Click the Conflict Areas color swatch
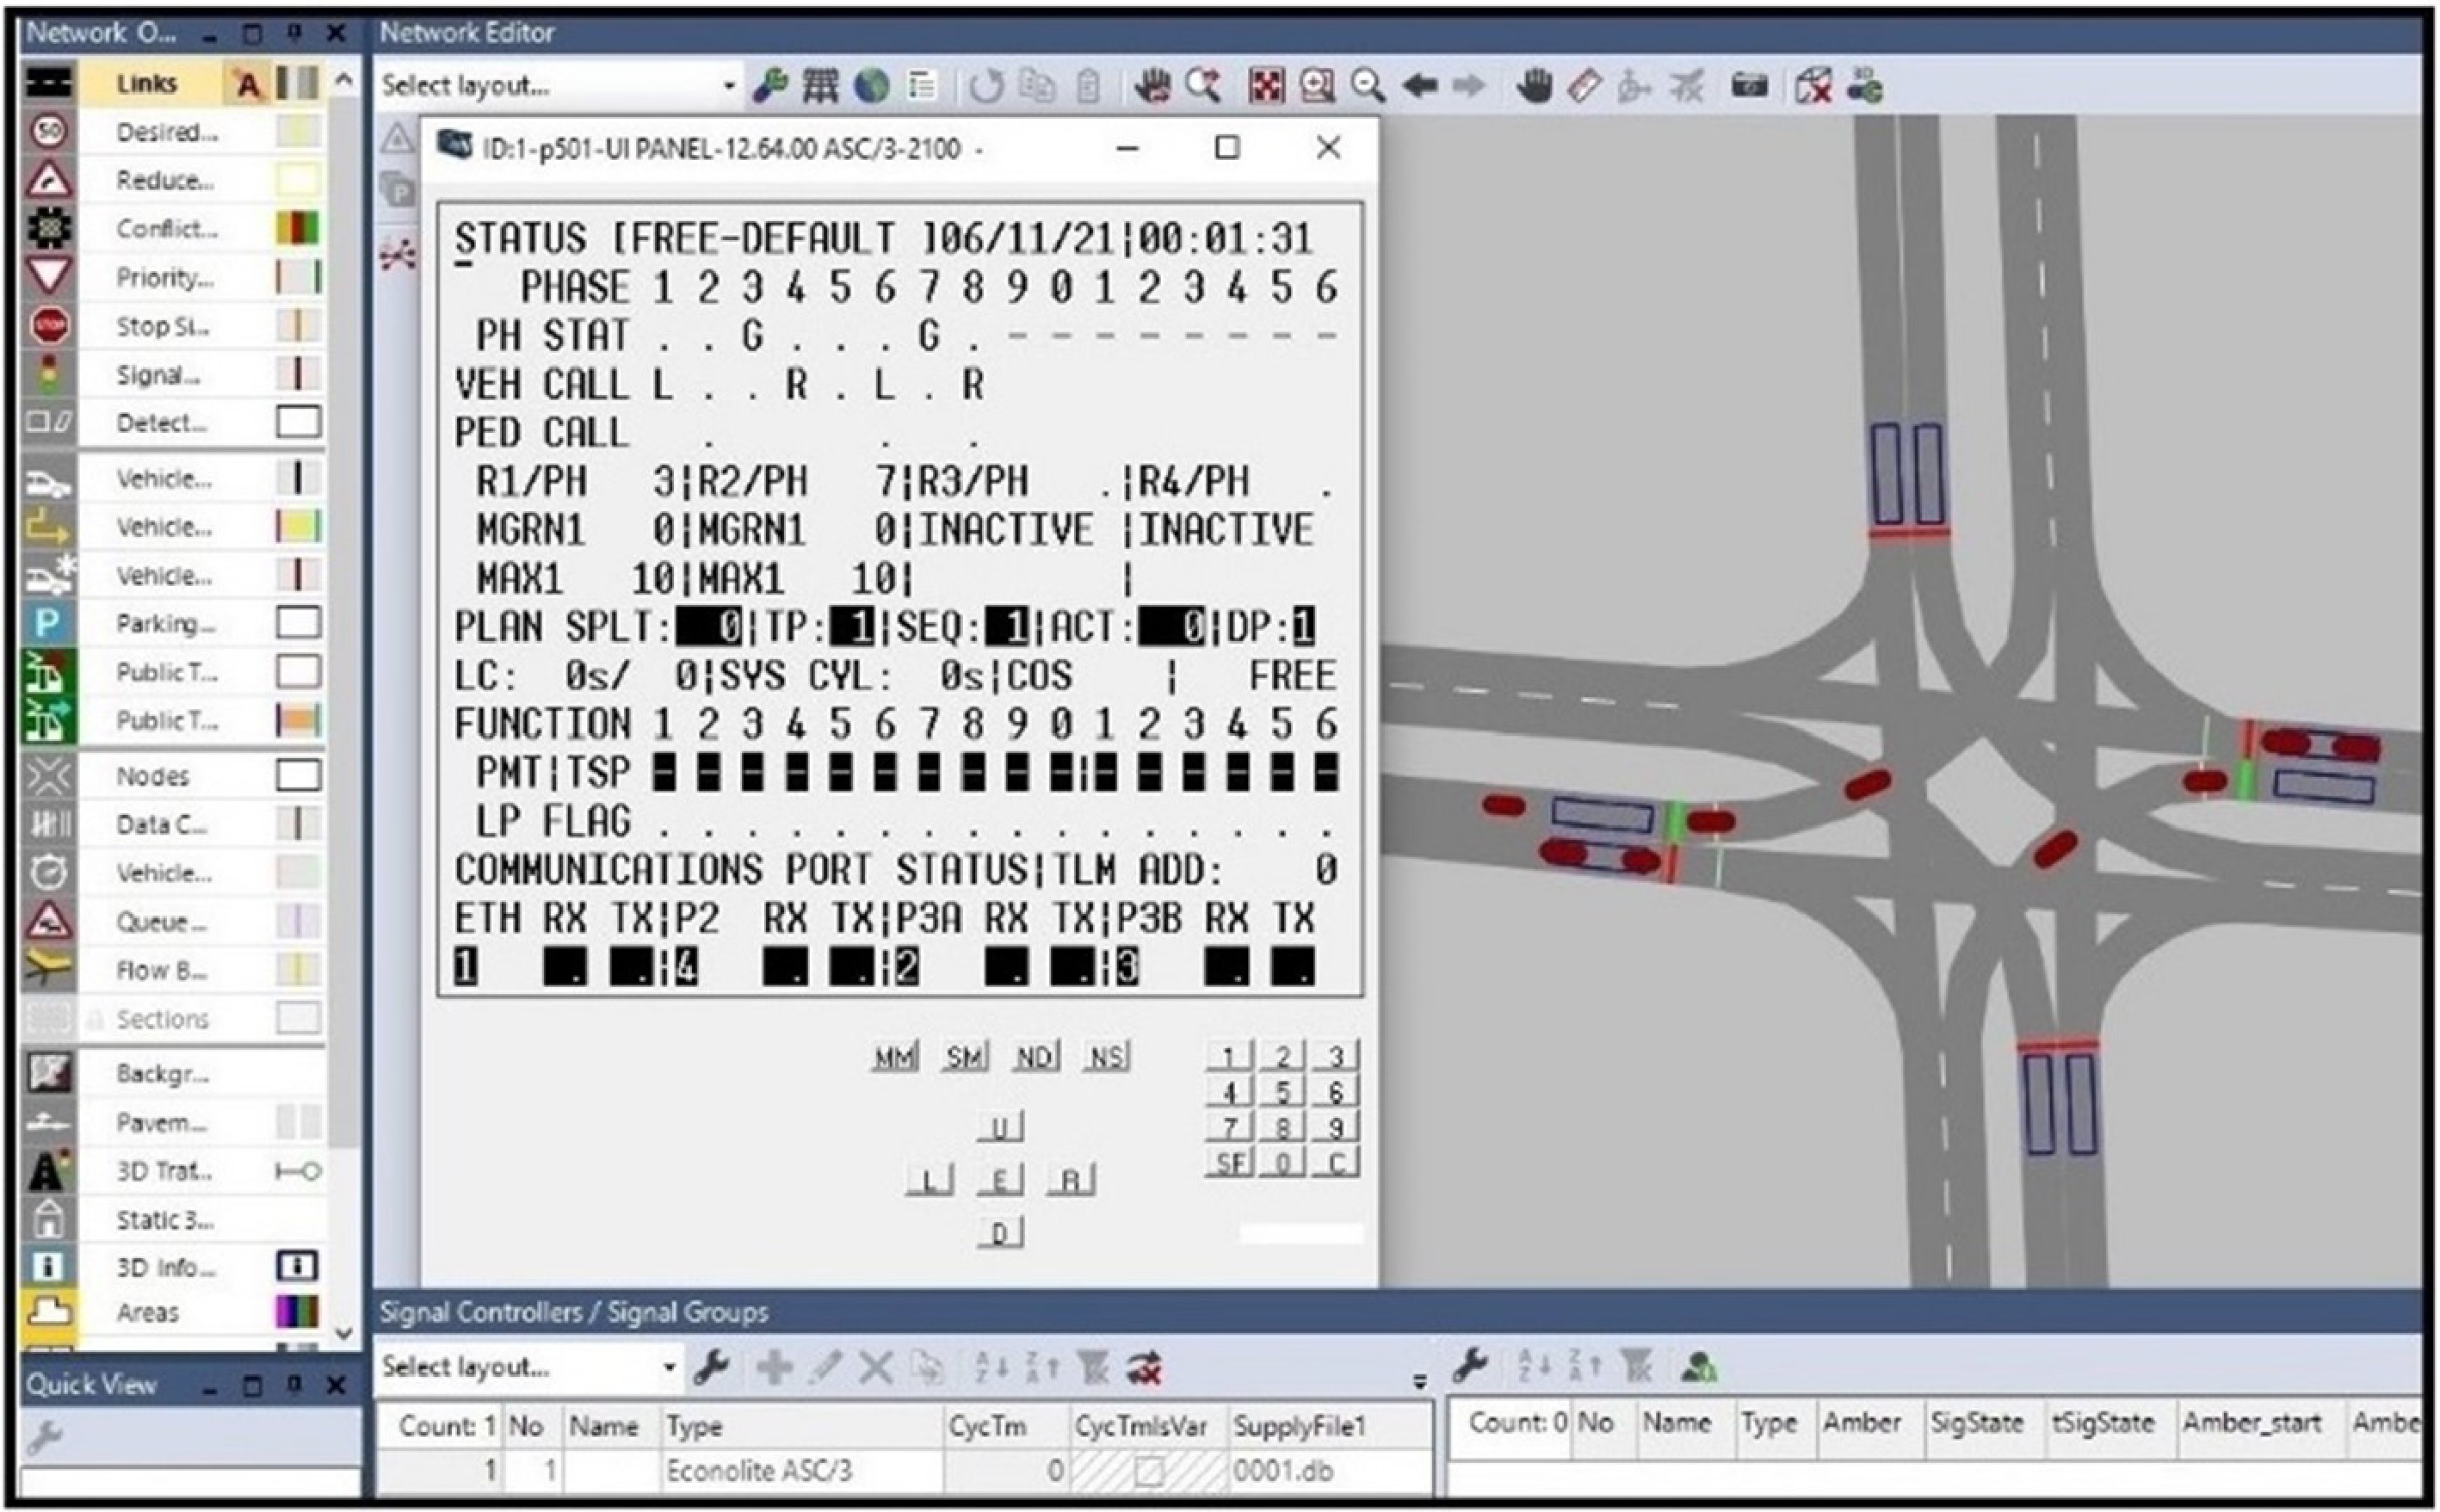The width and height of the screenshot is (2440, 1512). coord(297,229)
